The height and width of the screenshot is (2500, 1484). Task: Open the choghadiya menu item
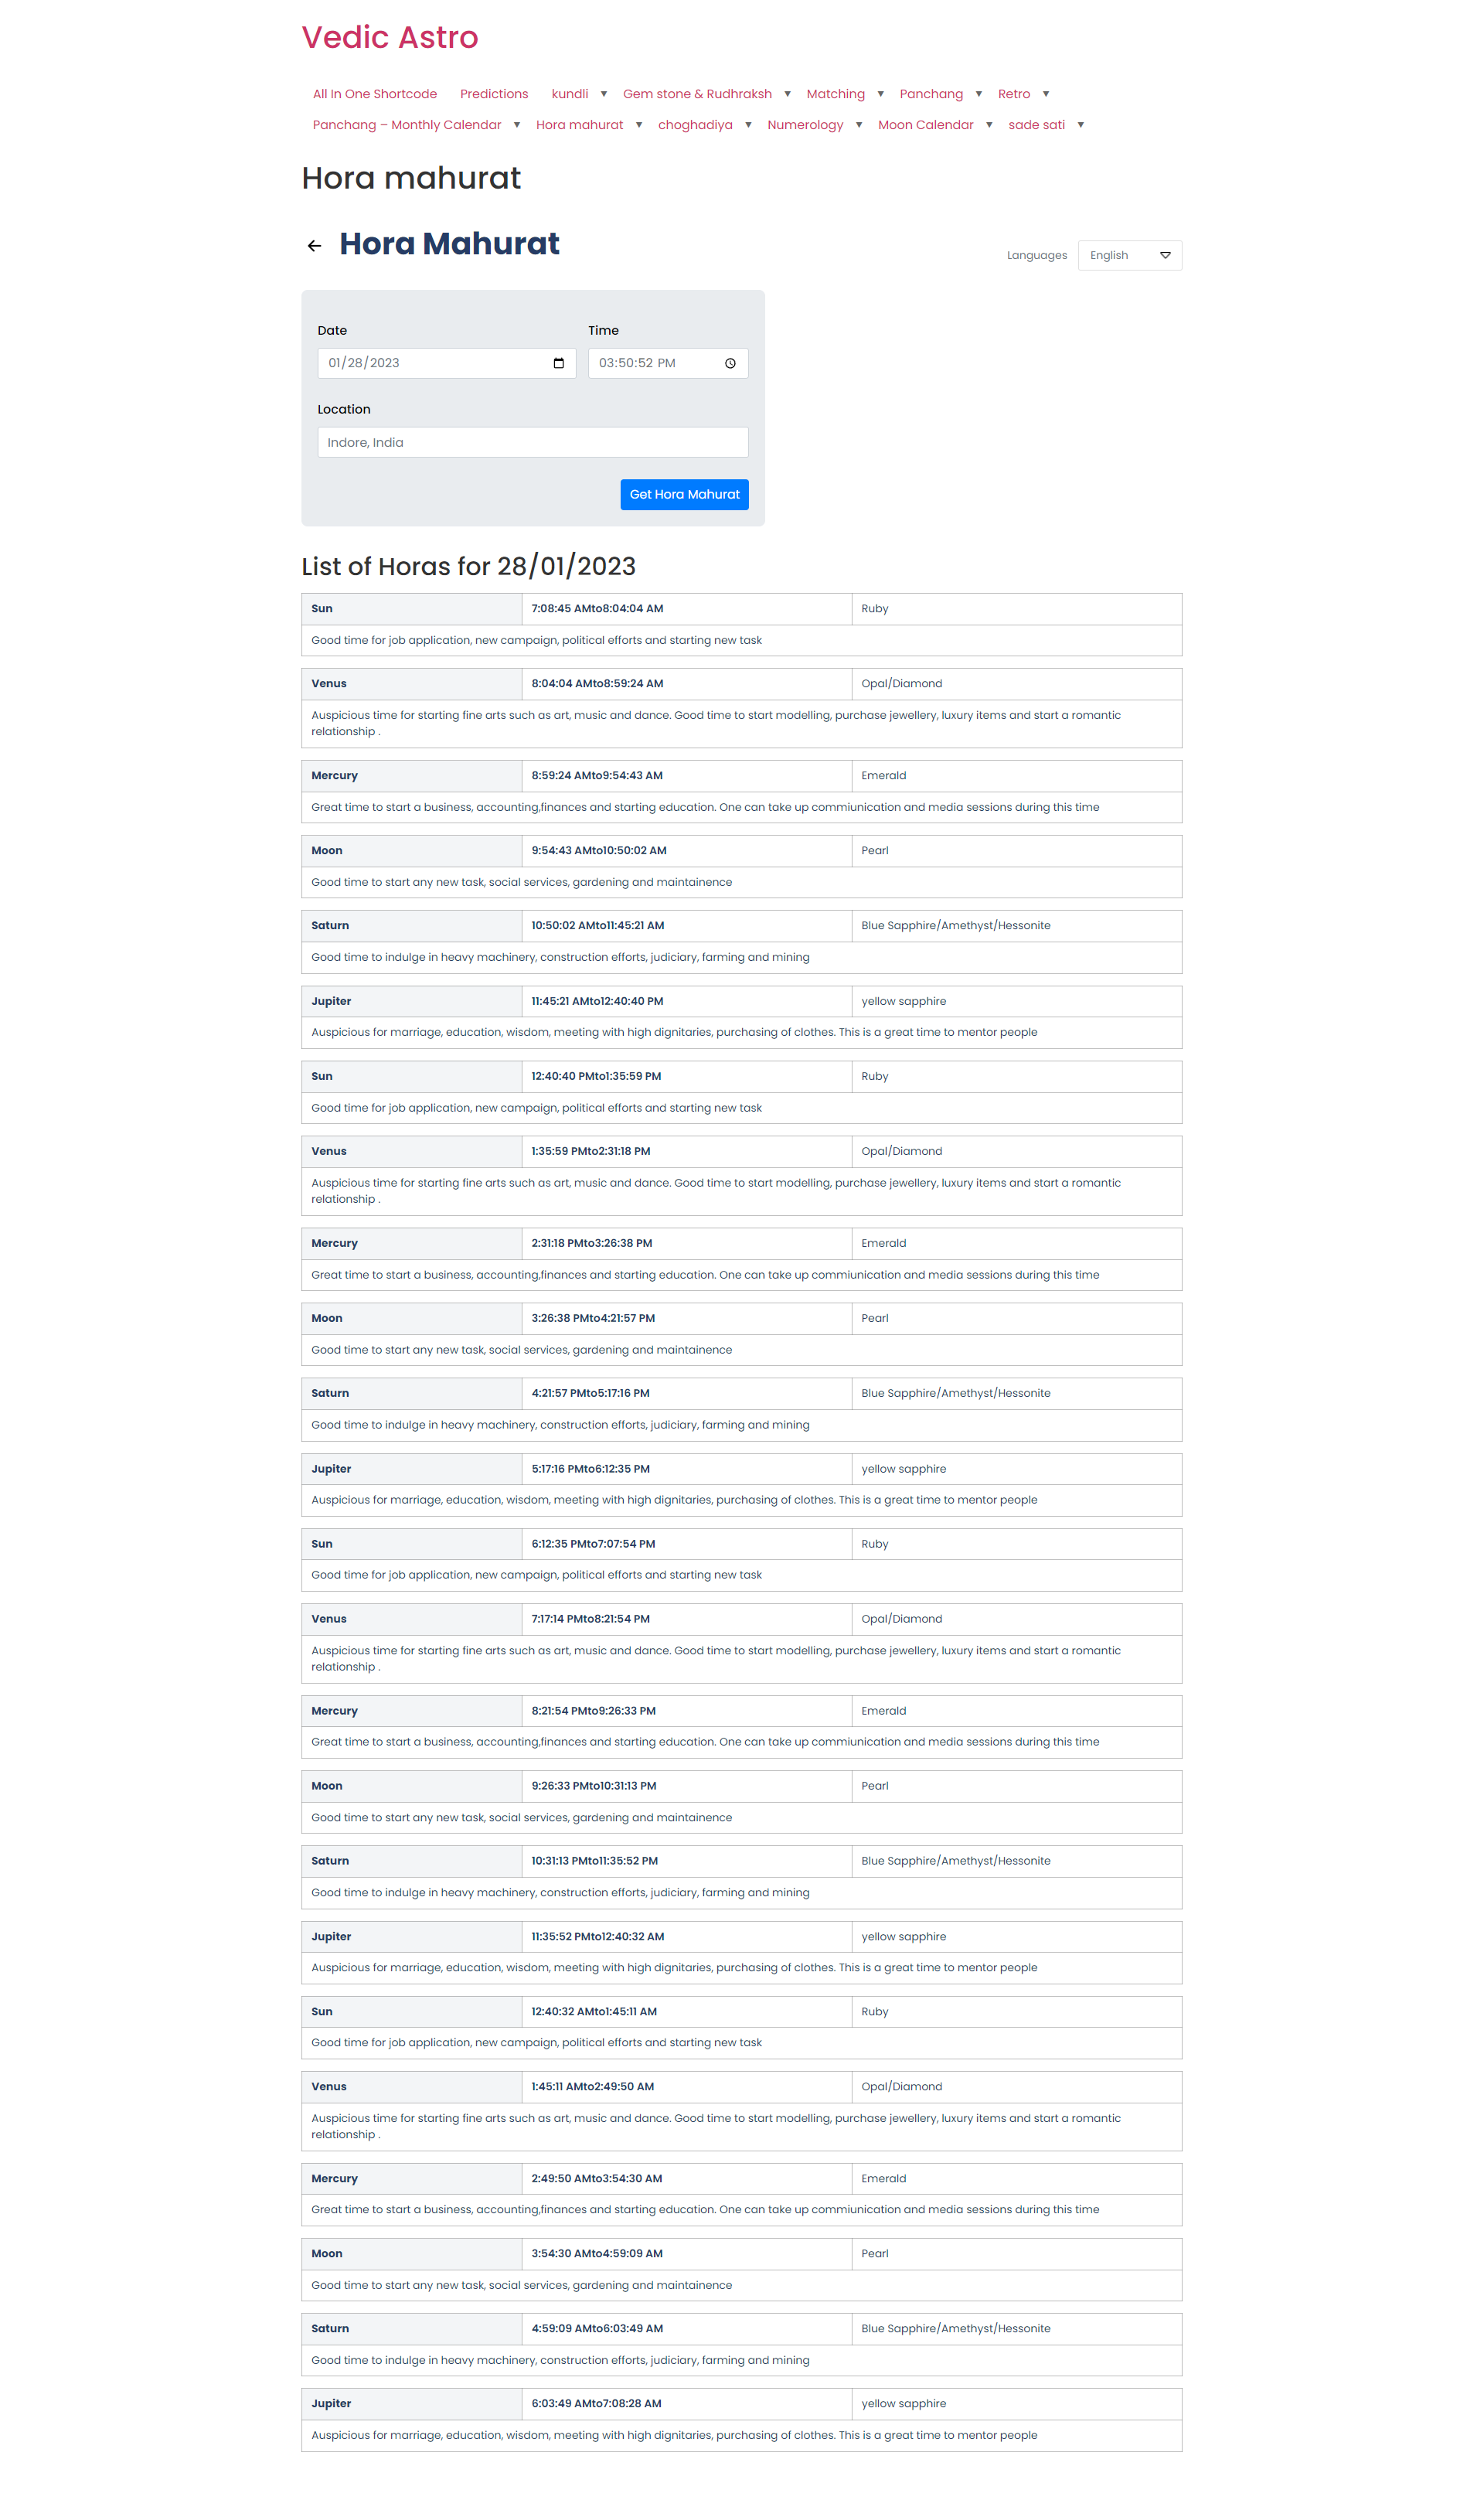(695, 125)
